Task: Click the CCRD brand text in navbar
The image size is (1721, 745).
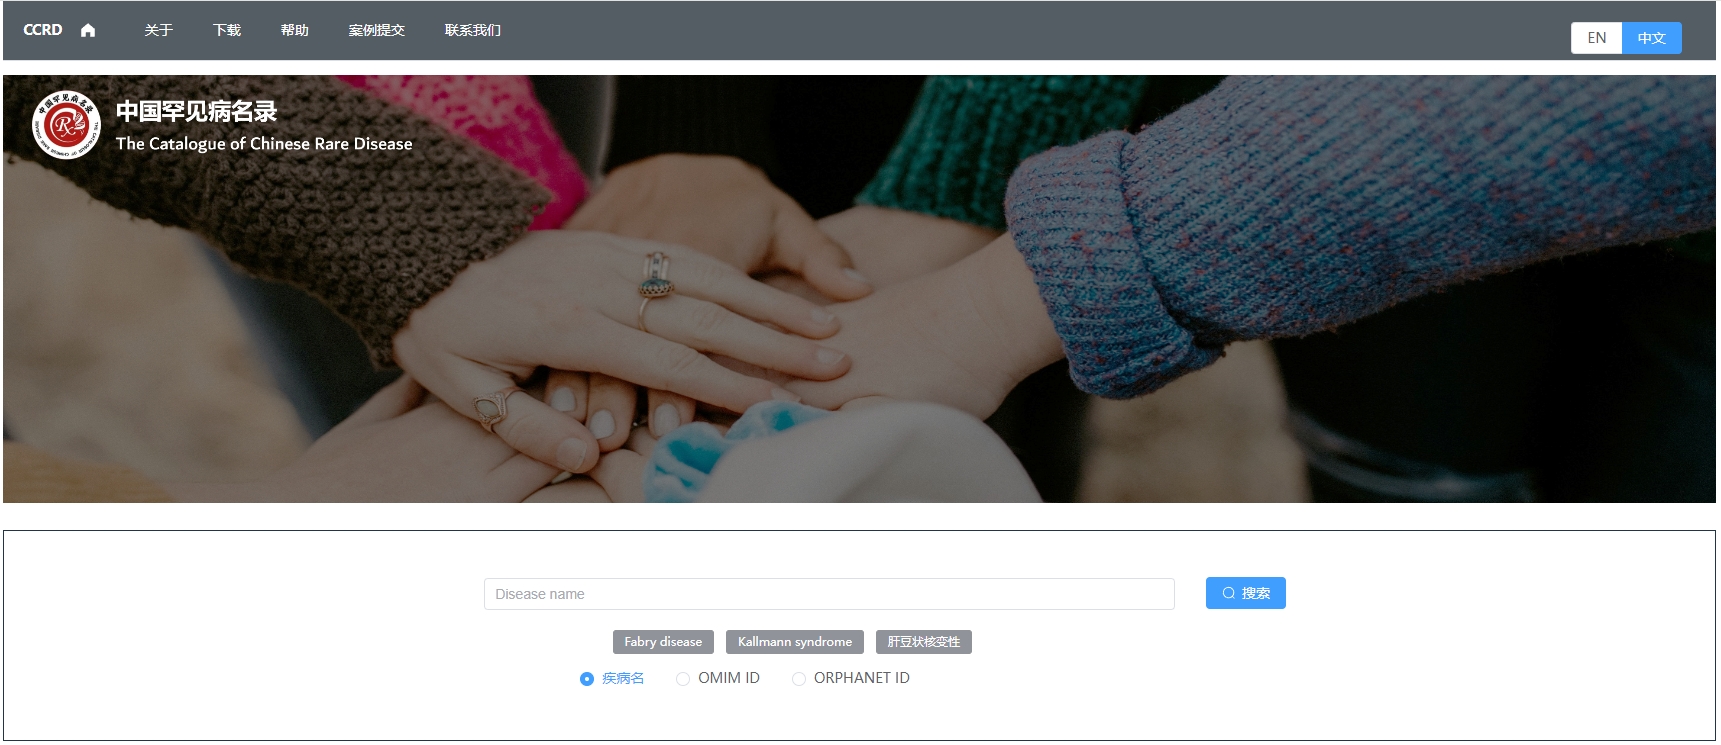Action: pos(43,30)
